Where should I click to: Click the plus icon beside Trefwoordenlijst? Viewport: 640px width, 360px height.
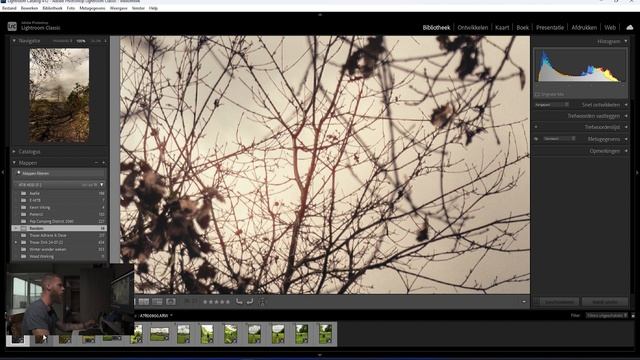tap(536, 127)
